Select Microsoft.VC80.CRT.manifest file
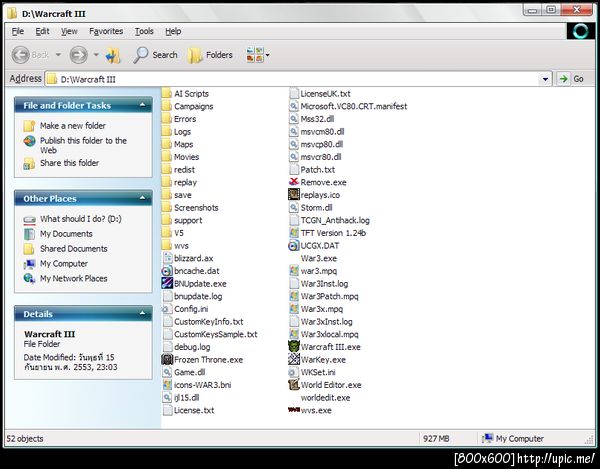The width and height of the screenshot is (600, 469). pos(348,106)
